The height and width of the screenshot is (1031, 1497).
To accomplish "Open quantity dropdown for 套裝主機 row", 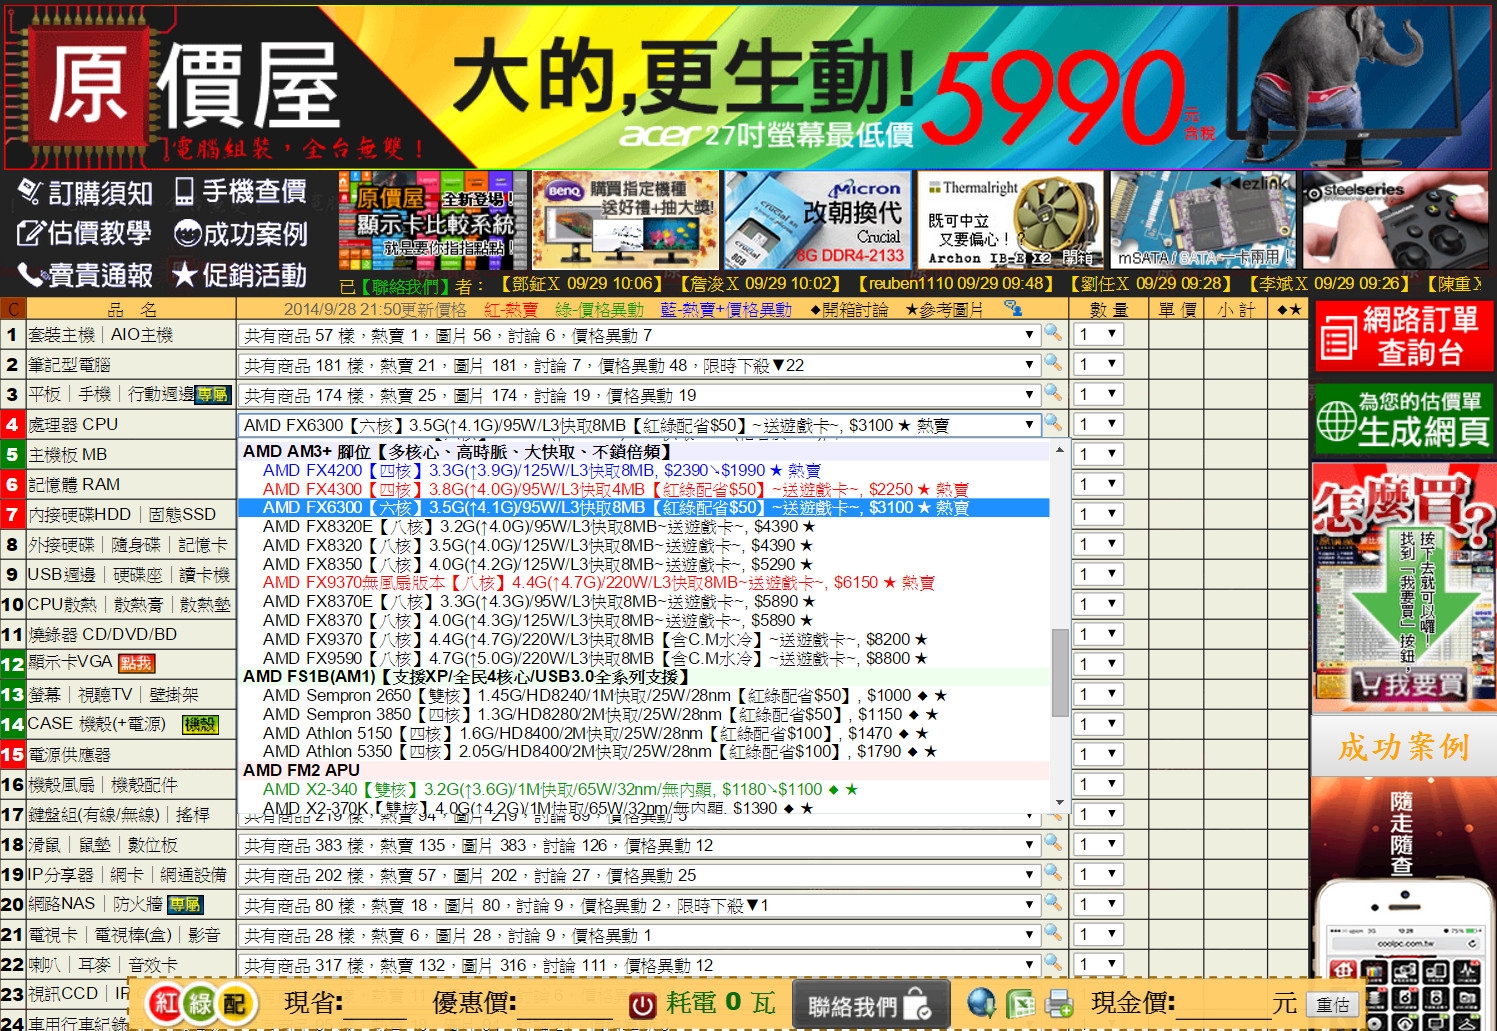I will 1098,334.
